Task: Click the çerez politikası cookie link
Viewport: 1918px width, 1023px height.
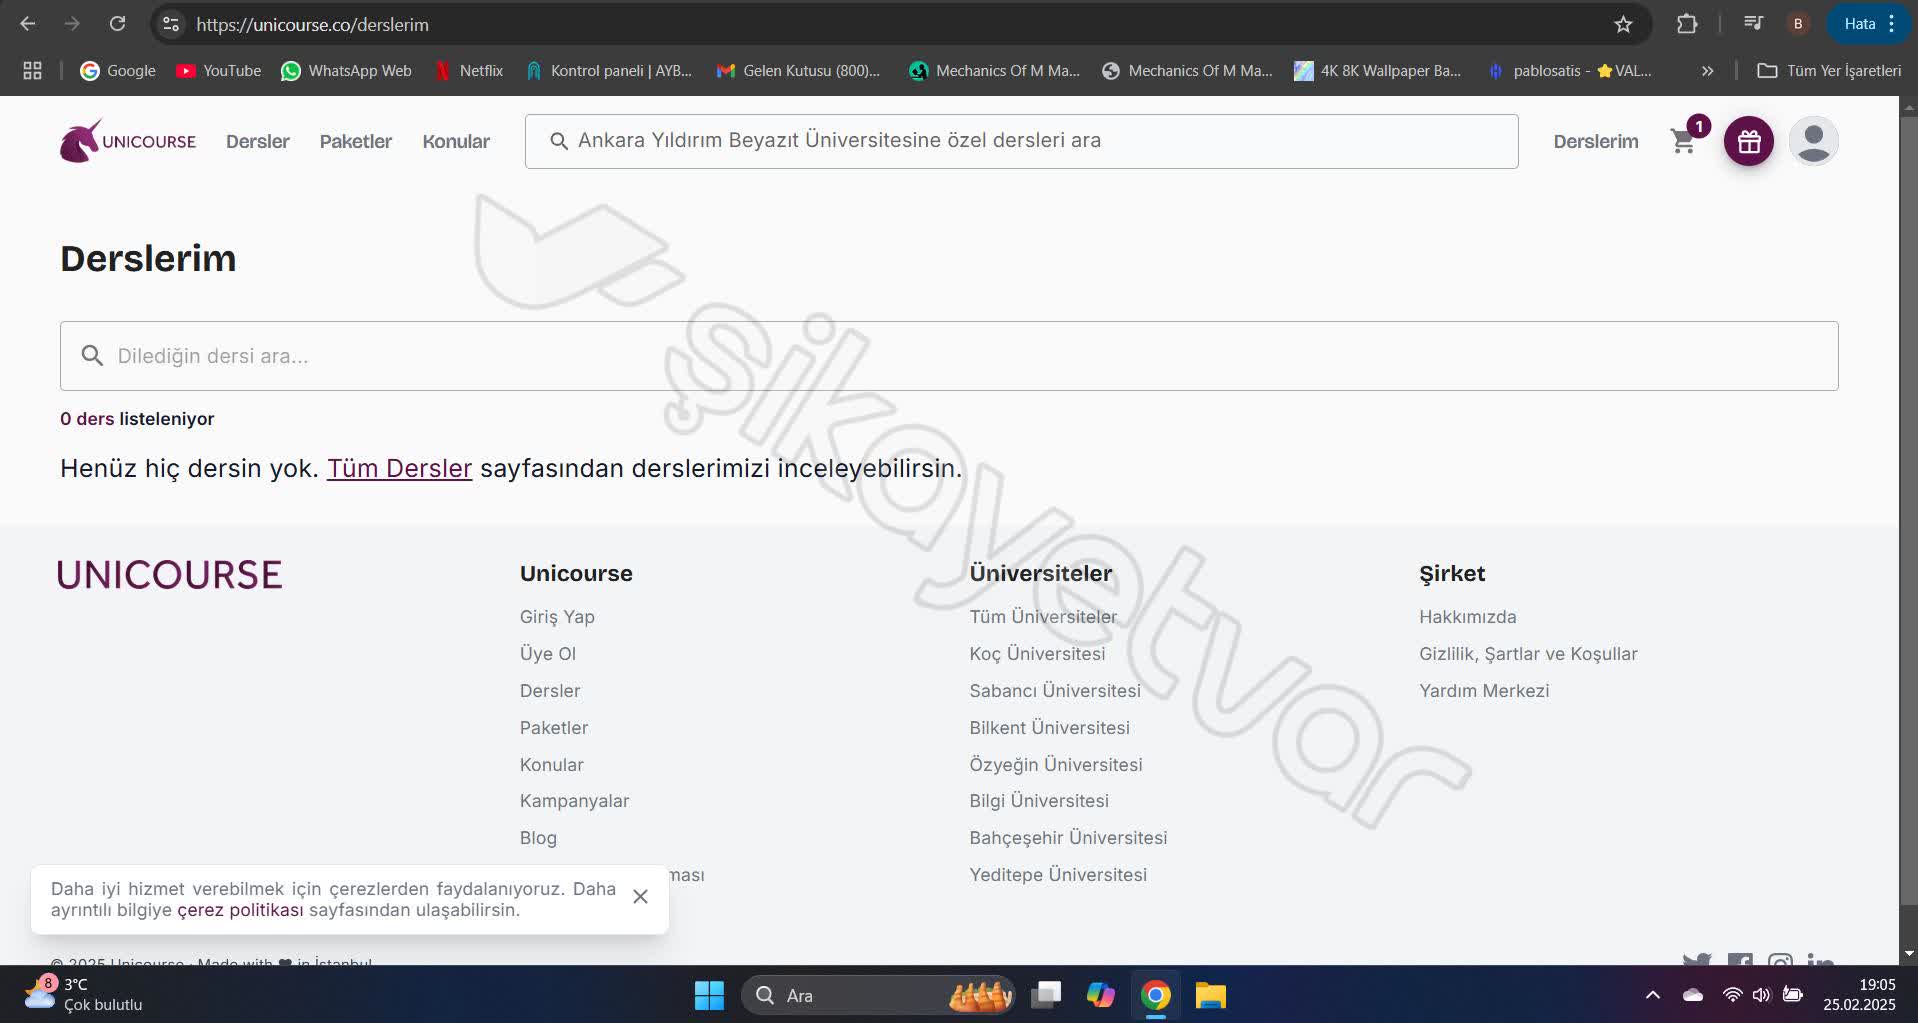Action: [x=239, y=910]
